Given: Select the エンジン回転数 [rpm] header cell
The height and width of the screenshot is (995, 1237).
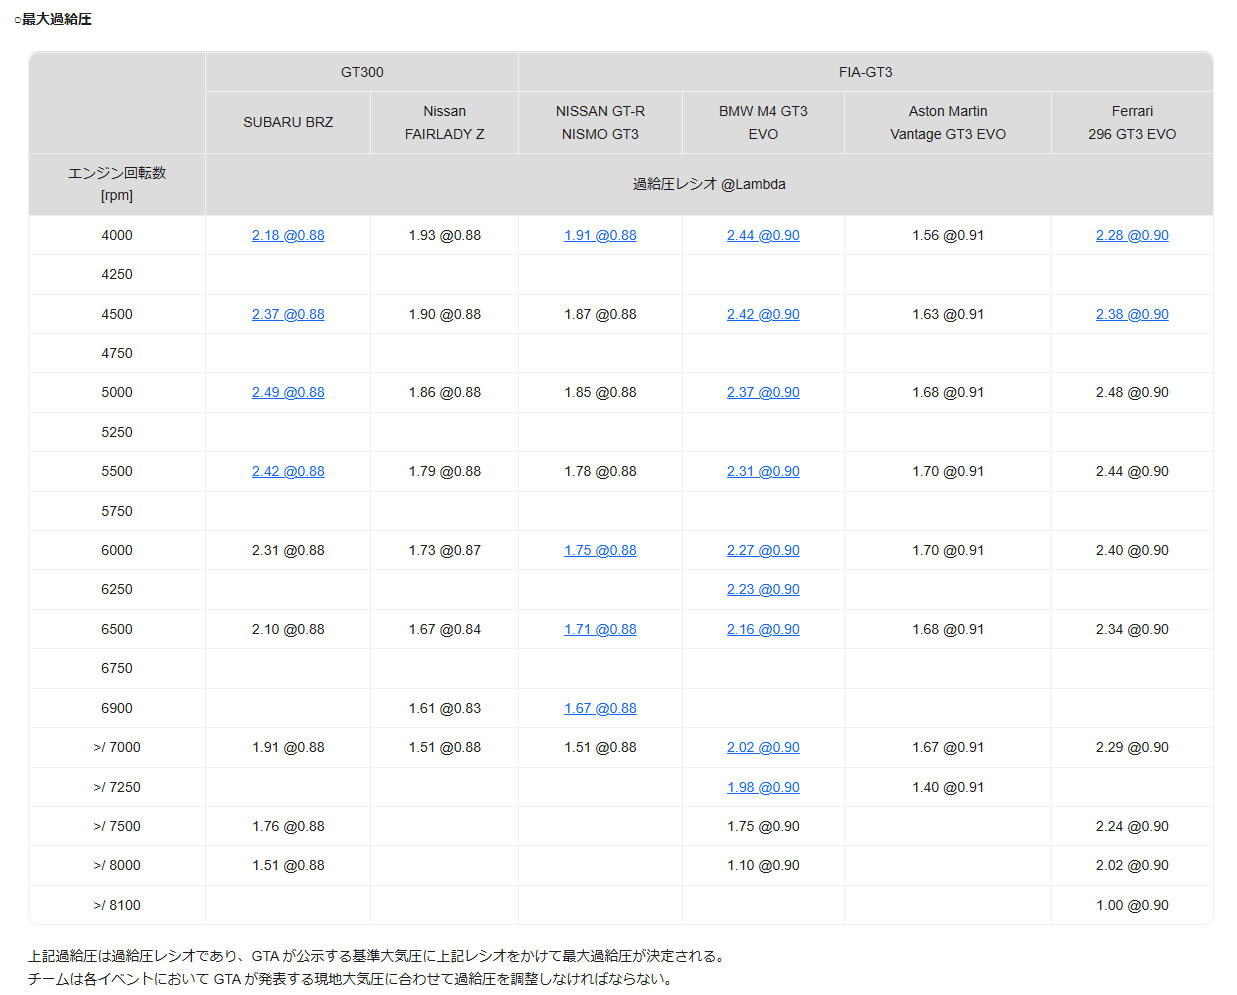Looking at the screenshot, I should [x=117, y=184].
